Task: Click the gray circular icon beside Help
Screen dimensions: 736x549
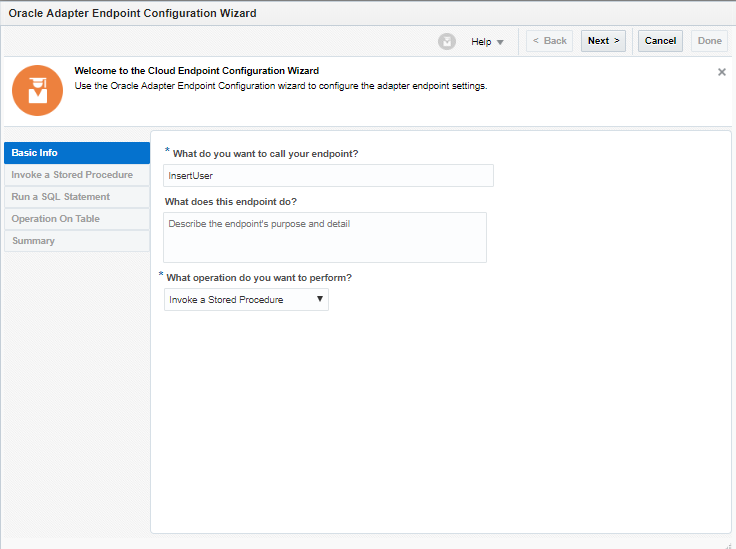Action: pos(447,41)
